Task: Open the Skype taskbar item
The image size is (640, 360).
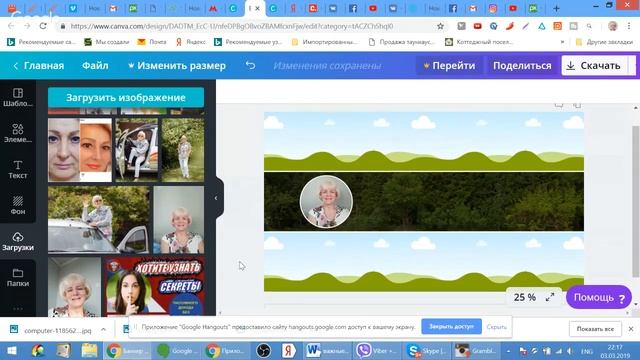Action: click(x=427, y=351)
